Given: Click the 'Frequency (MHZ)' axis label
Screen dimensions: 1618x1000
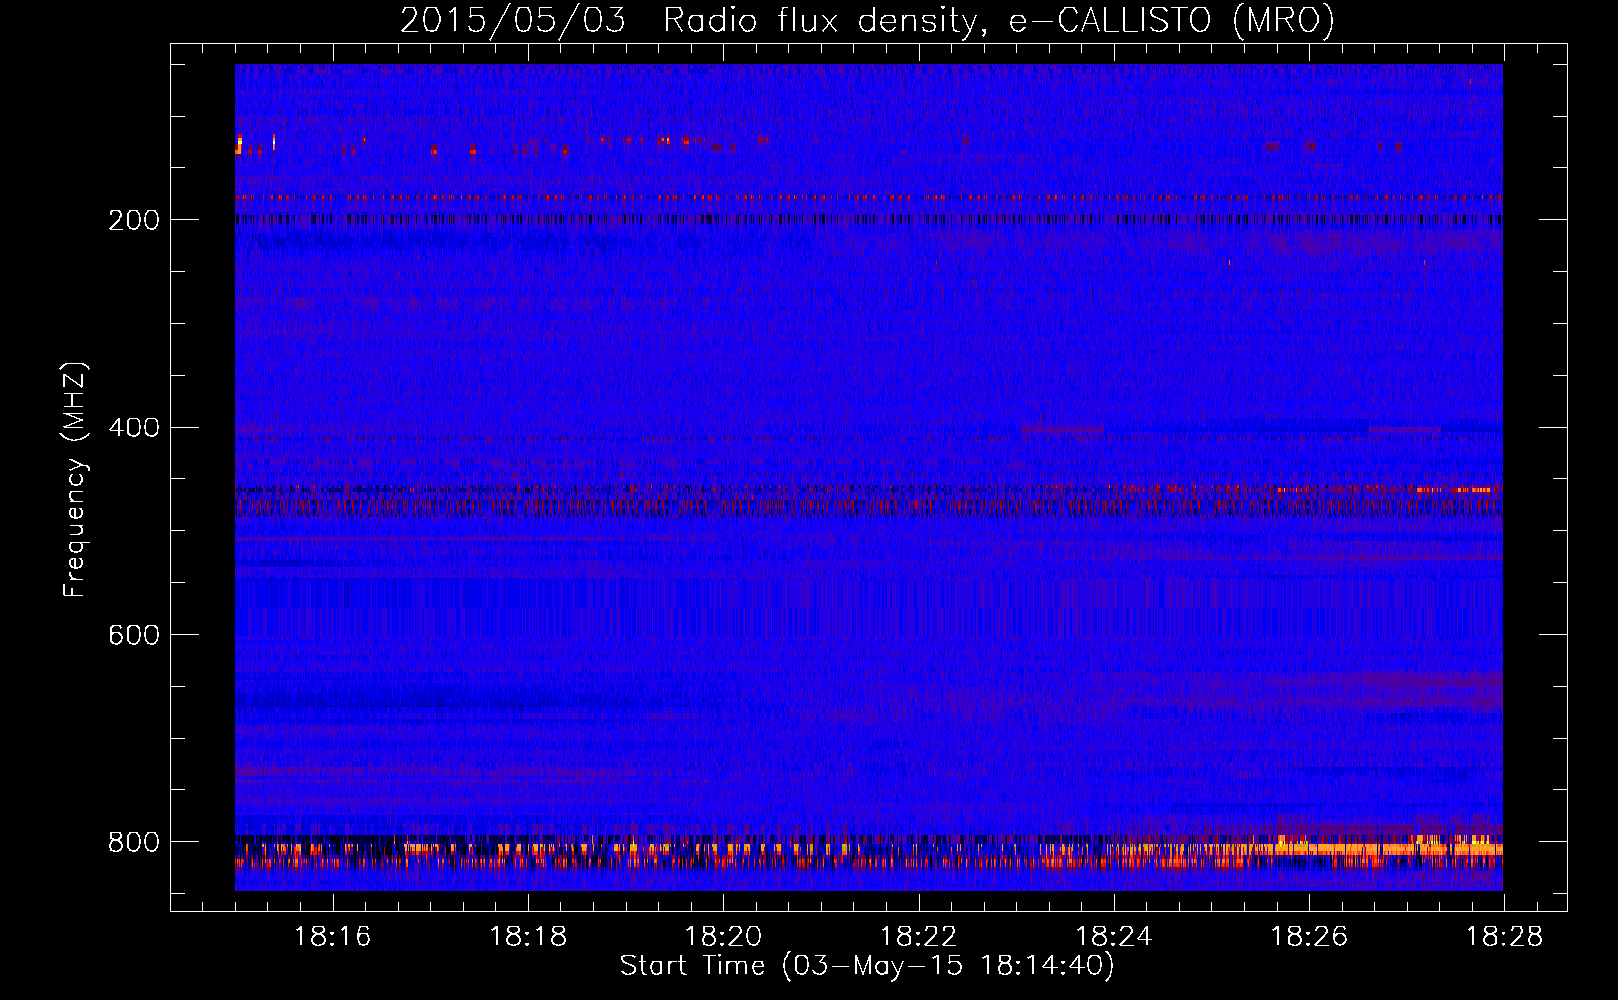Looking at the screenshot, I should [x=75, y=480].
